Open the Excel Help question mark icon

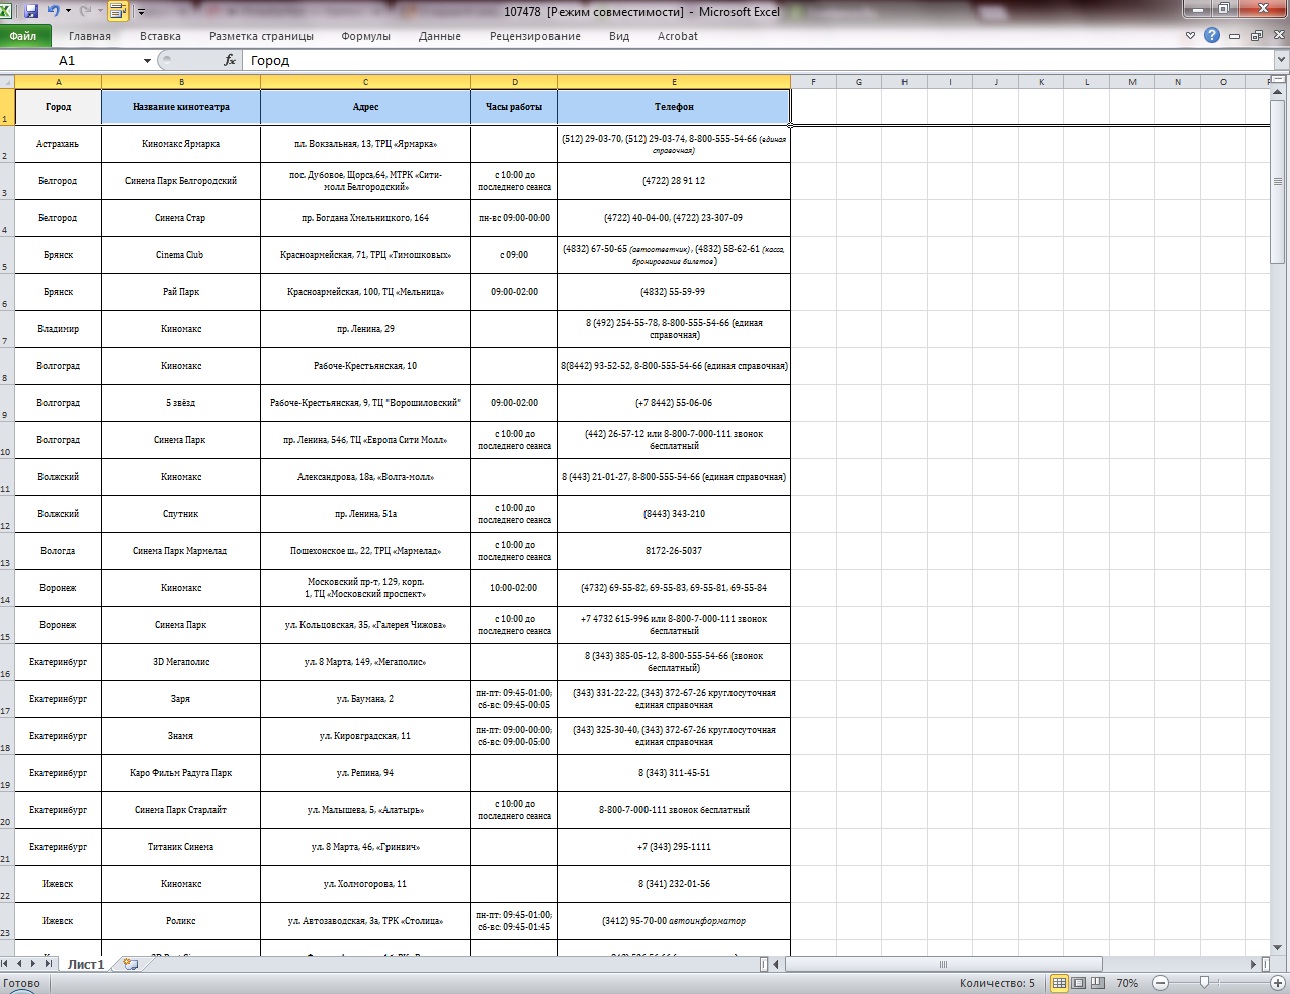point(1212,35)
